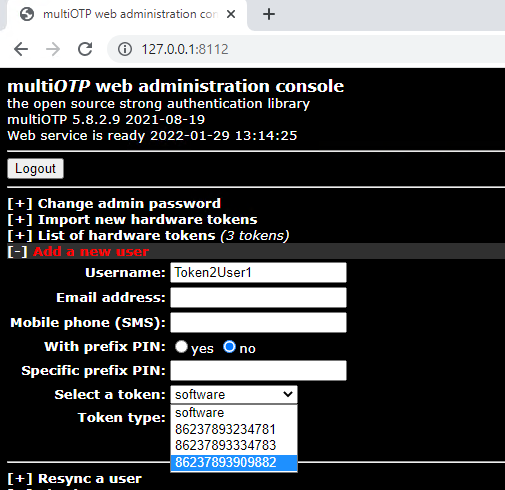Expand the Resync a user section
Viewport: 505px width, 490px height.
tap(75, 479)
